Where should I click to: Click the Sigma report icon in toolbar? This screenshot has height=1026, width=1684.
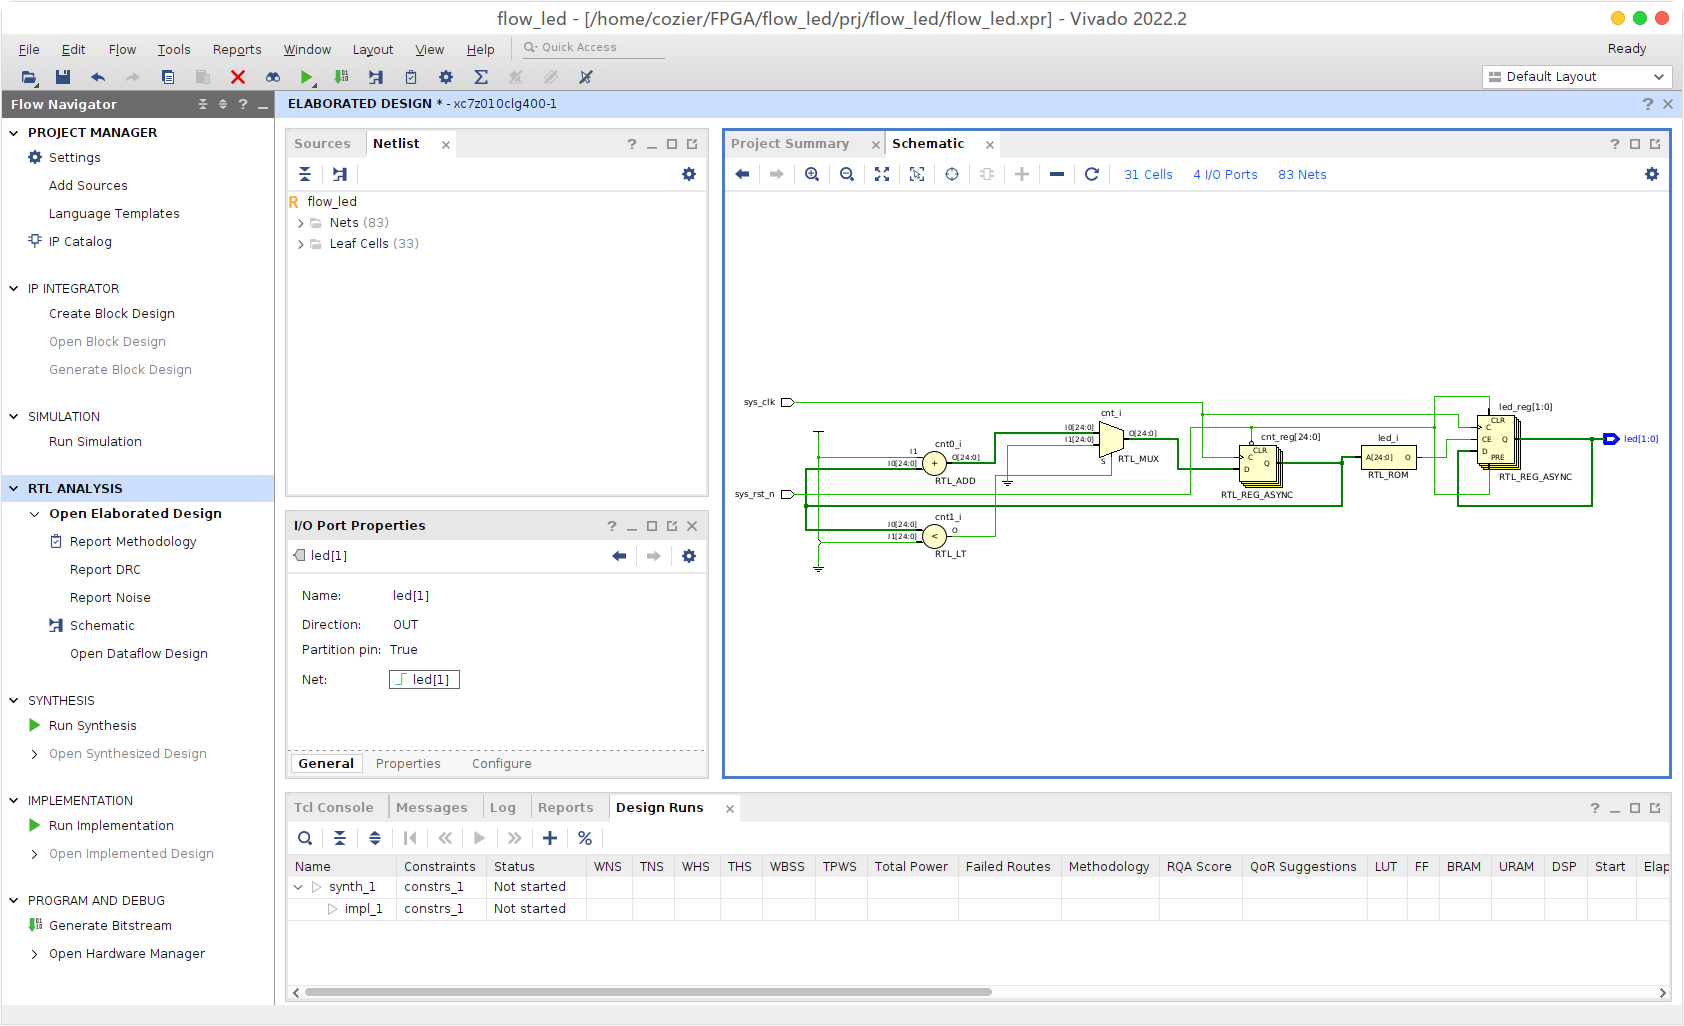point(481,77)
